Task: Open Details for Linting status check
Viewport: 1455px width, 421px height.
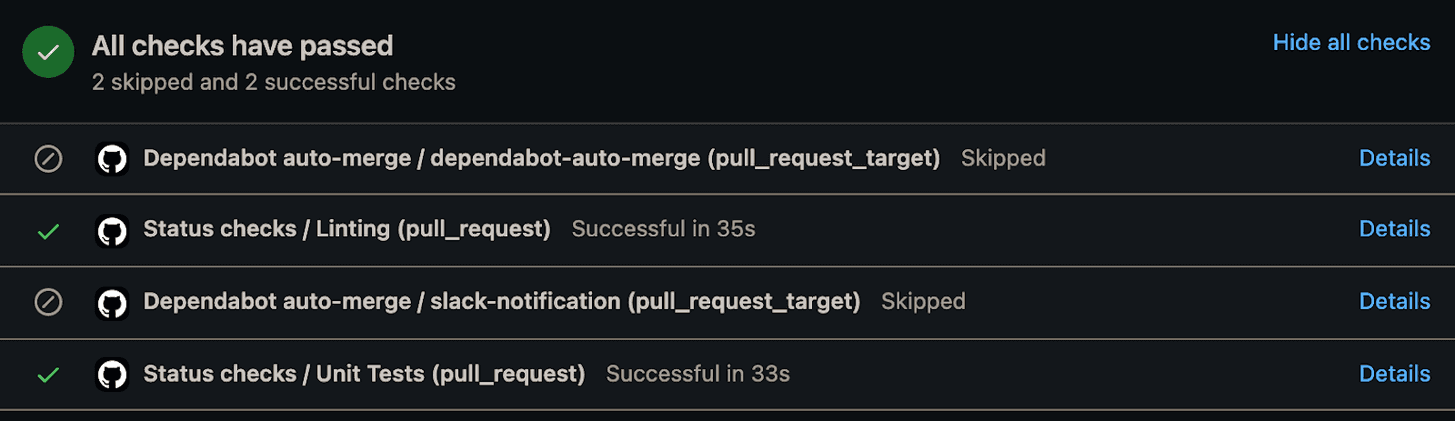Action: pyautogui.click(x=1394, y=229)
